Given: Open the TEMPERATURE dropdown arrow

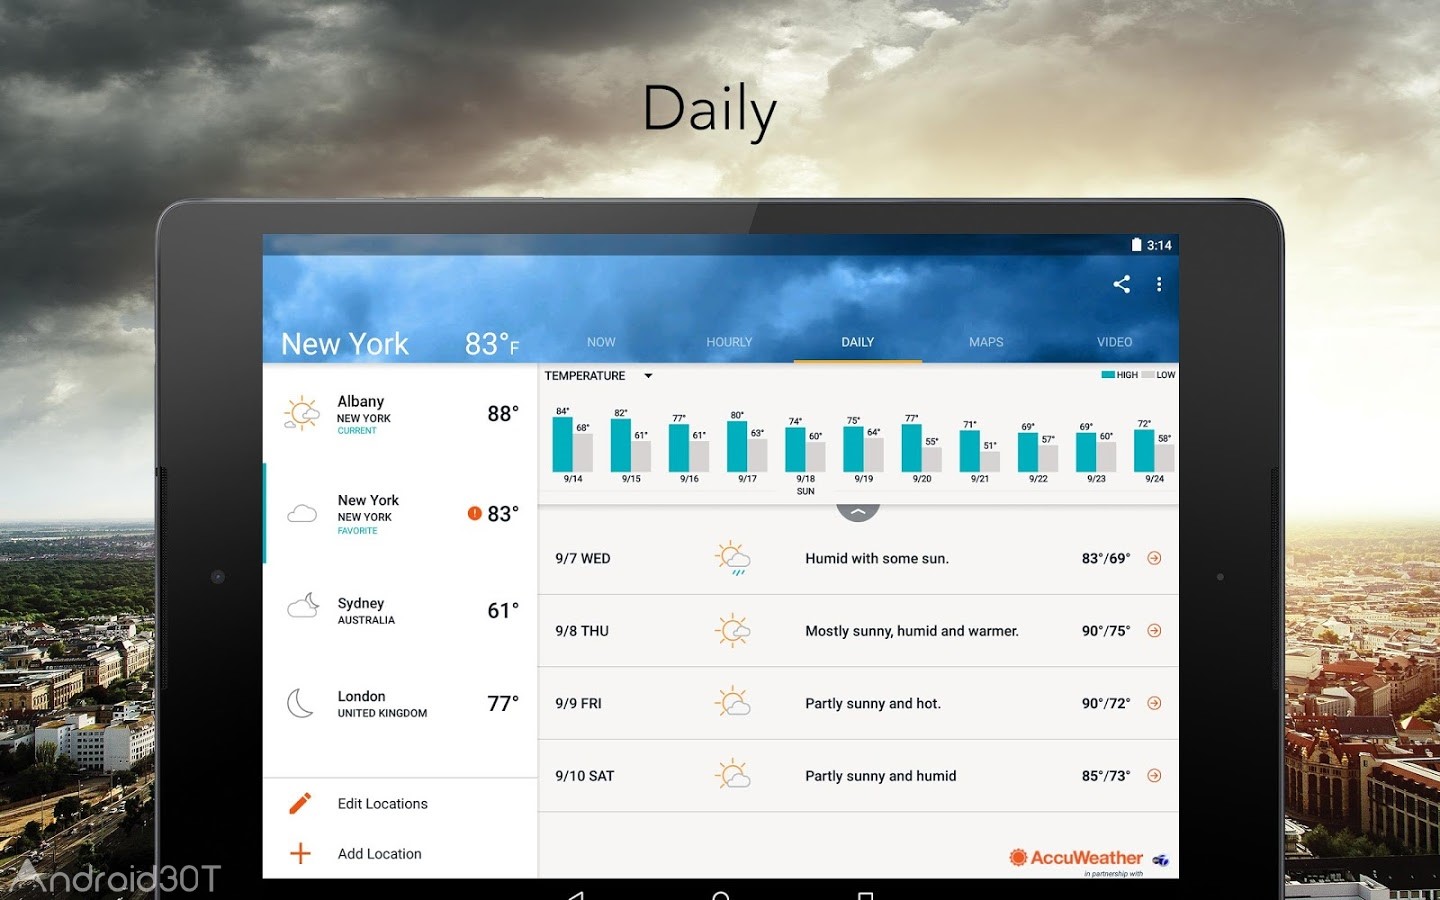Looking at the screenshot, I should click(648, 376).
